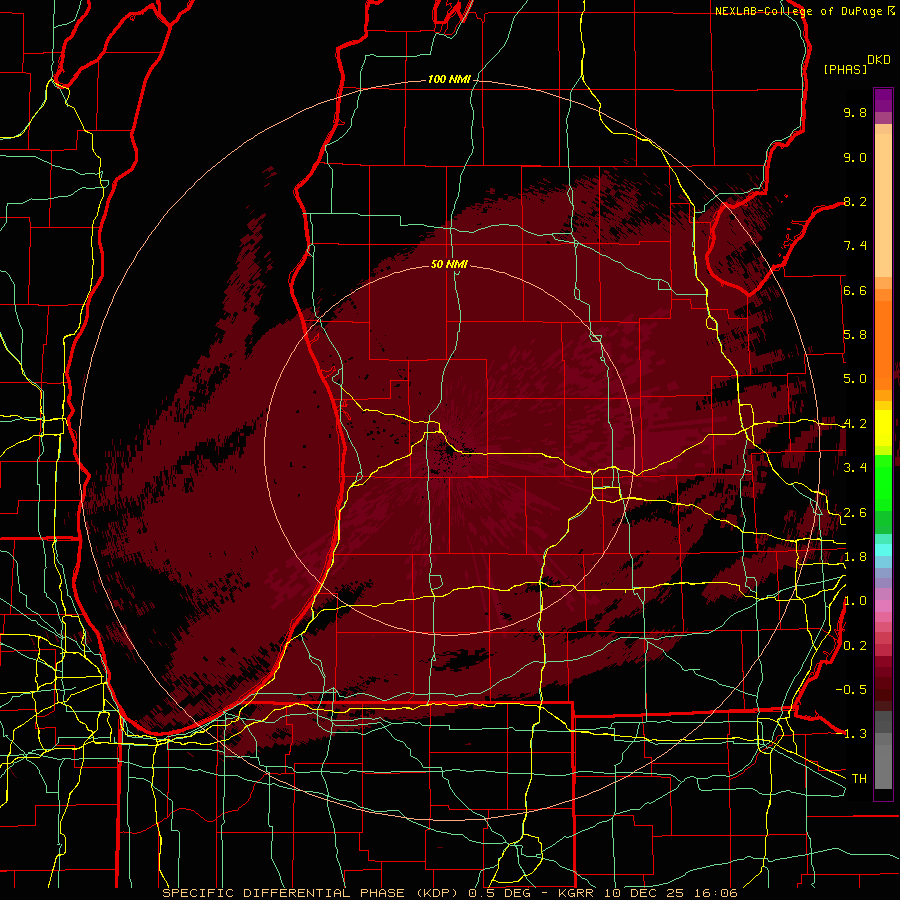This screenshot has height=900, width=900.
Task: Click the NEXLAB-College of DuPage title text
Action: 799,11
